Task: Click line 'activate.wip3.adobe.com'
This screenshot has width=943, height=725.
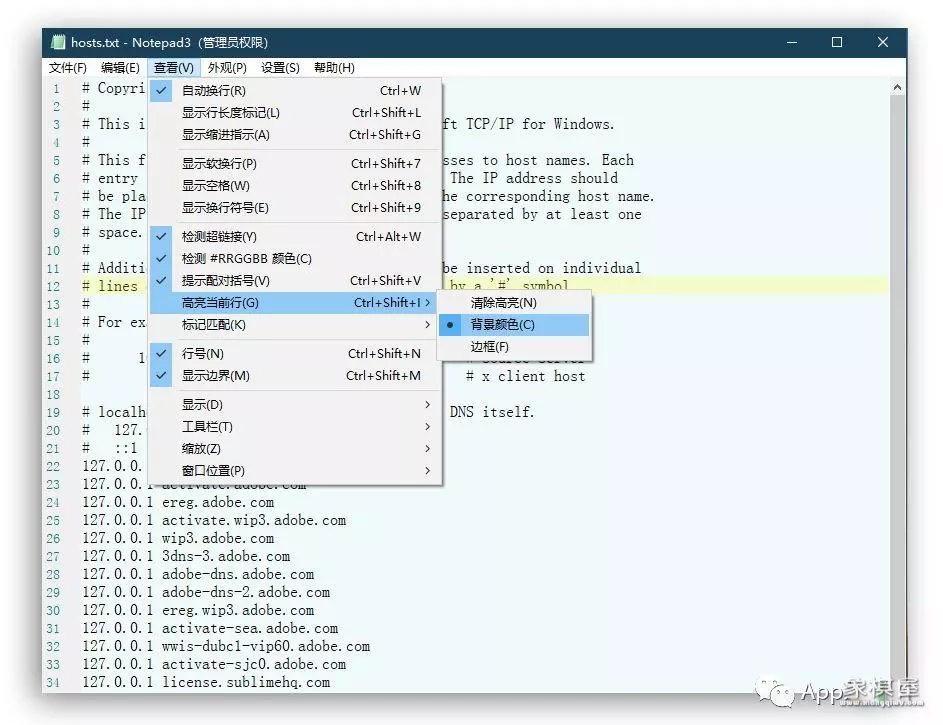Action: (254, 520)
